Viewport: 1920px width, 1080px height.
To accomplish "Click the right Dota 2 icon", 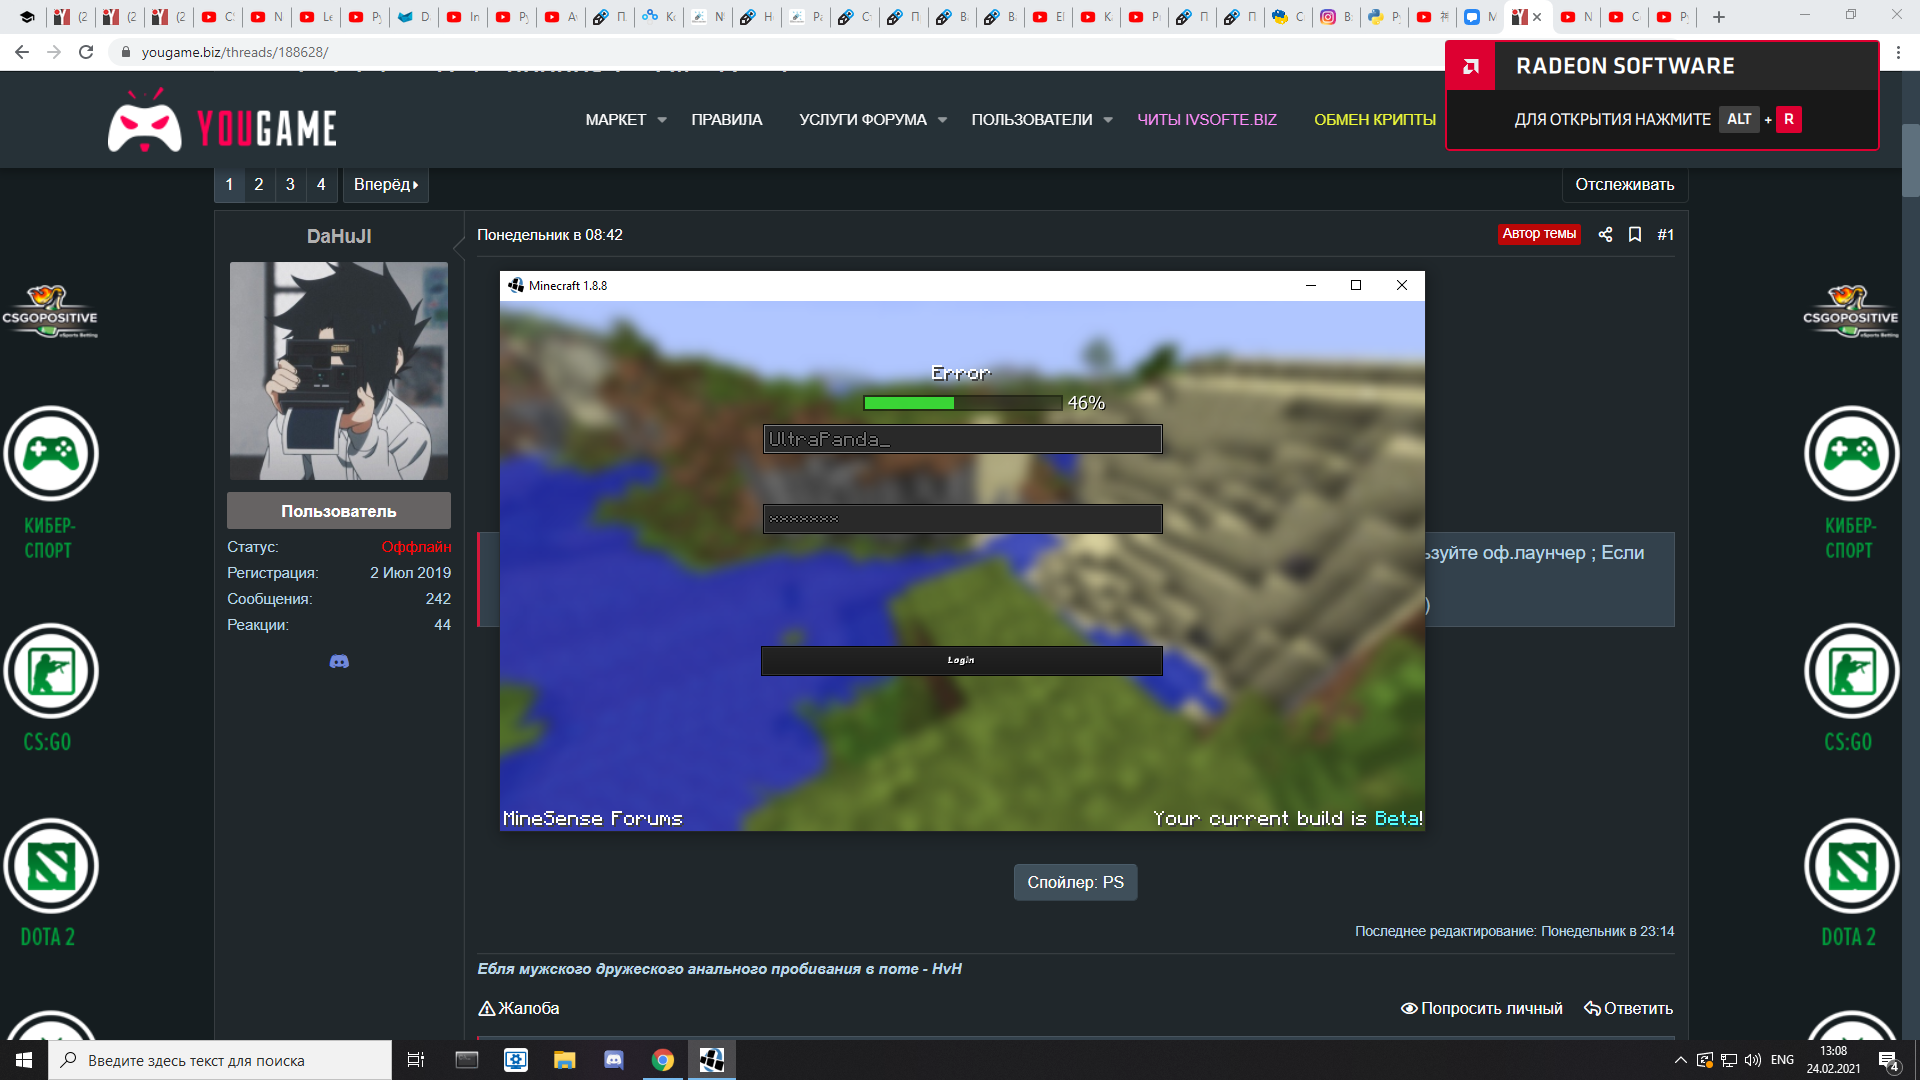I will click(1851, 866).
